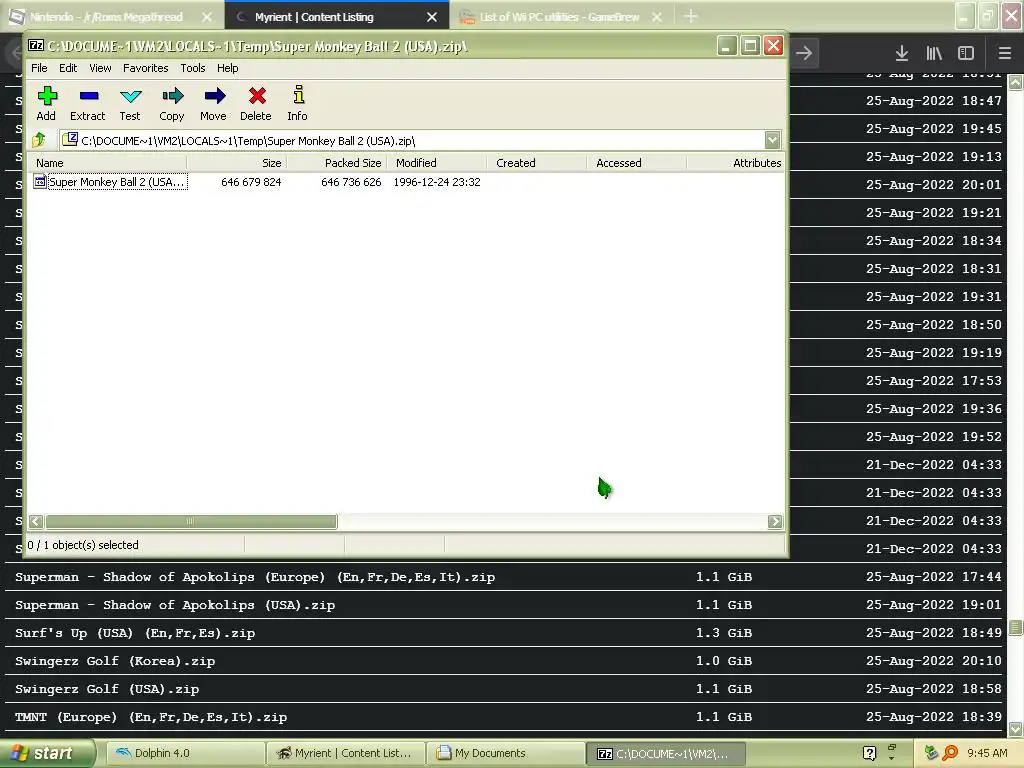
Task: Click the red Delete icon
Action: point(257,96)
